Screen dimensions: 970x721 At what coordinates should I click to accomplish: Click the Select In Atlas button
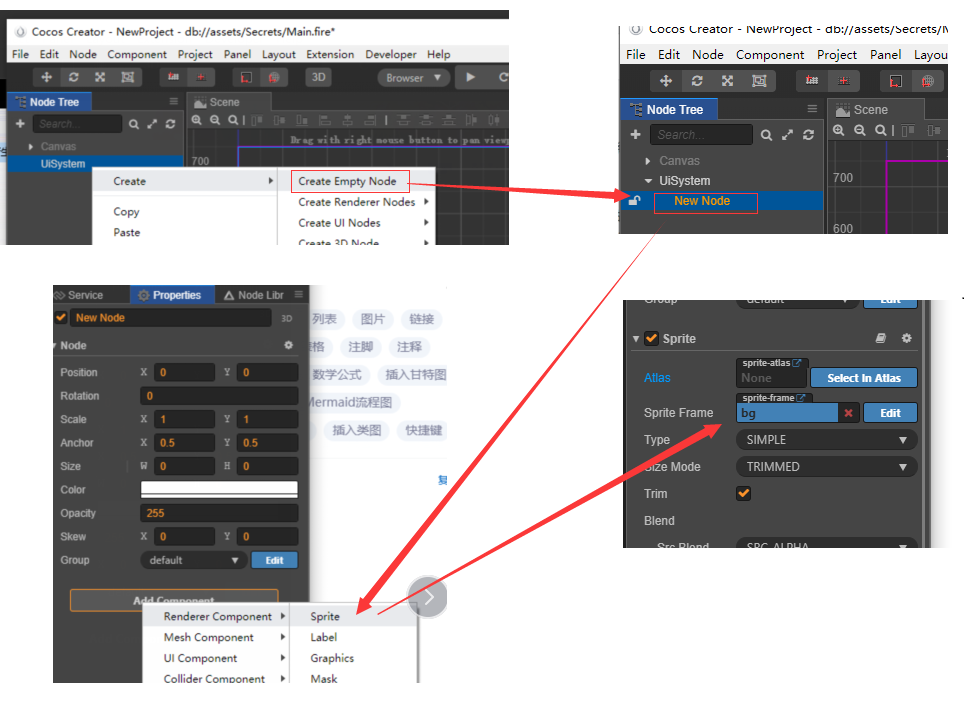[863, 377]
